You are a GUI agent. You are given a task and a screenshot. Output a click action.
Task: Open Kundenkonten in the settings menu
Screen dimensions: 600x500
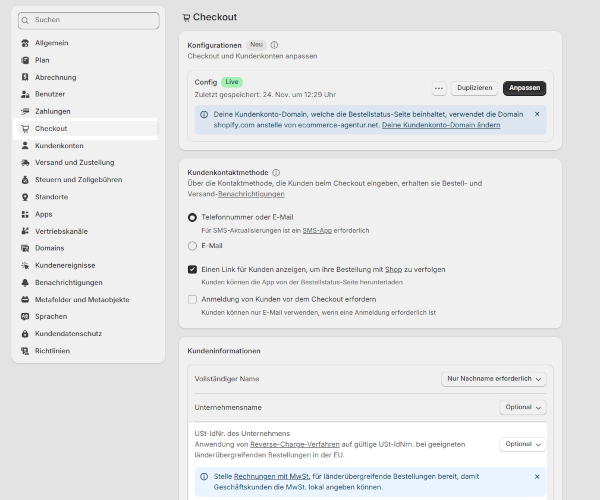(59, 145)
